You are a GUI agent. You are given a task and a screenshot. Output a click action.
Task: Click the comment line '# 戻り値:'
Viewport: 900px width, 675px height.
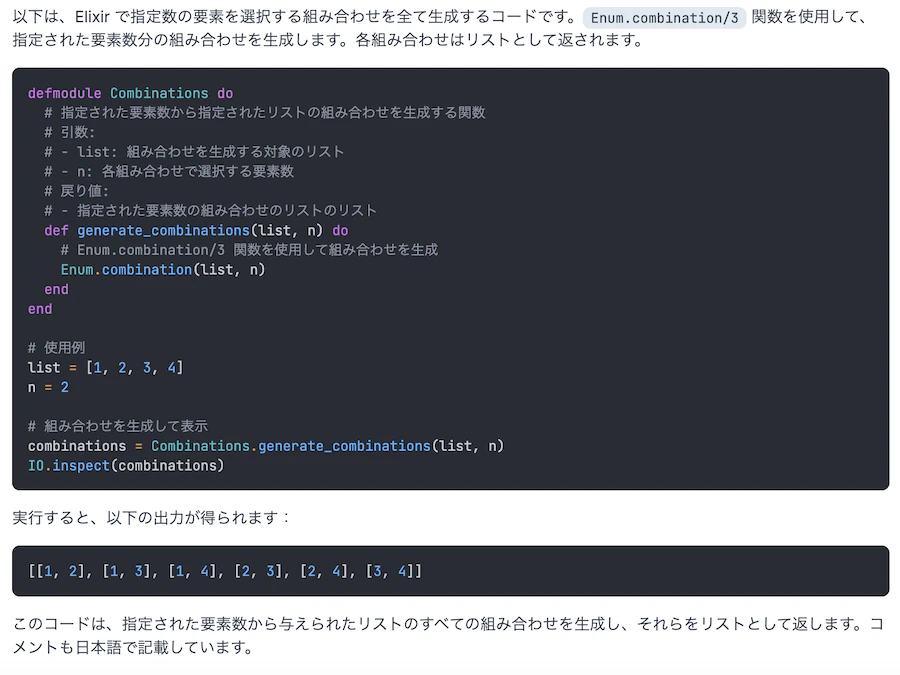pyautogui.click(x=76, y=191)
